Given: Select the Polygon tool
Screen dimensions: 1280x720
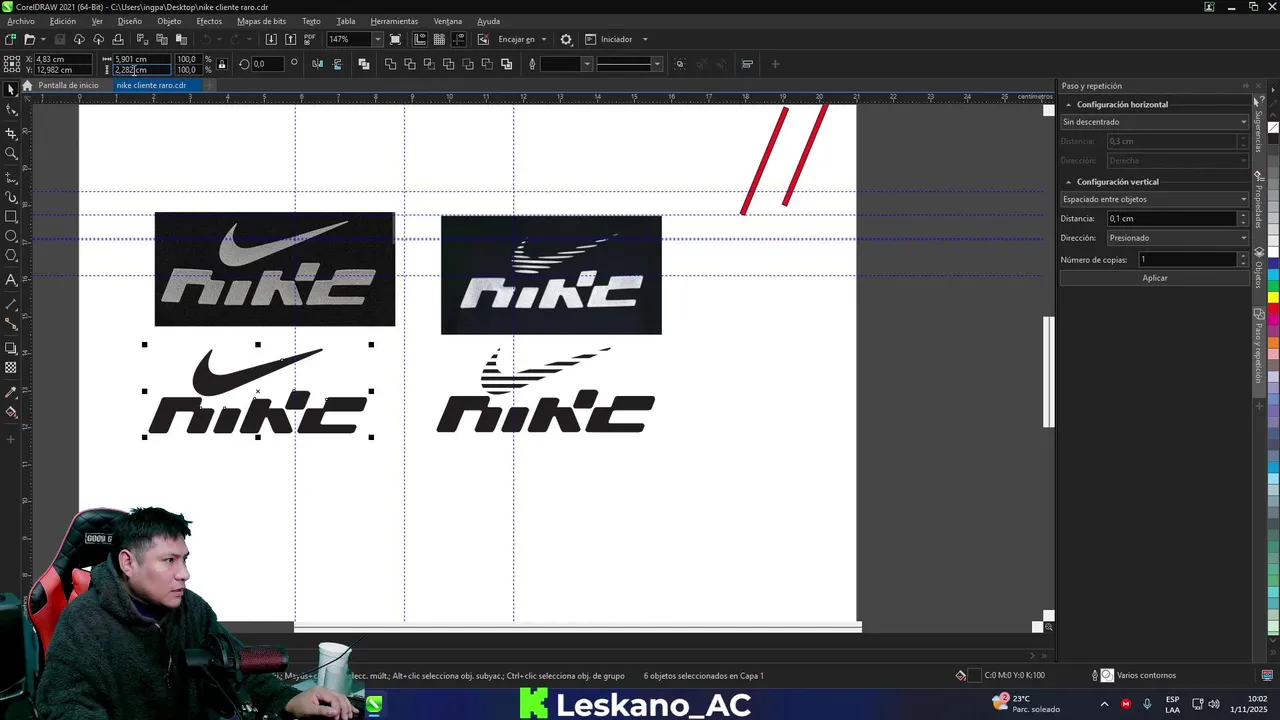Looking at the screenshot, I should (x=11, y=257).
